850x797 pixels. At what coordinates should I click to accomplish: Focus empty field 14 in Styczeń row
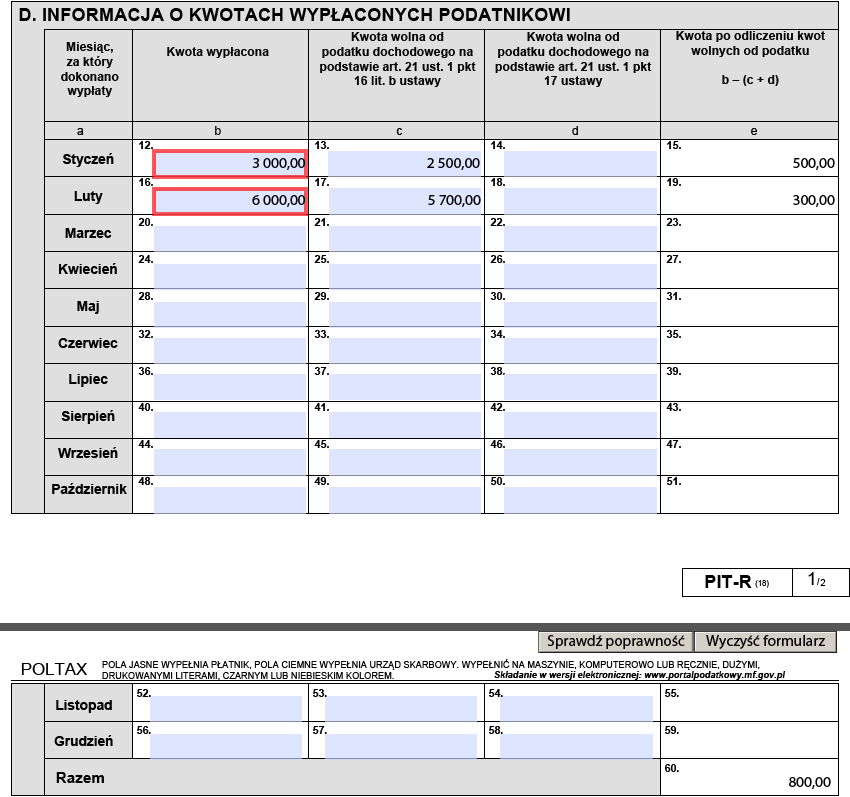coord(581,164)
